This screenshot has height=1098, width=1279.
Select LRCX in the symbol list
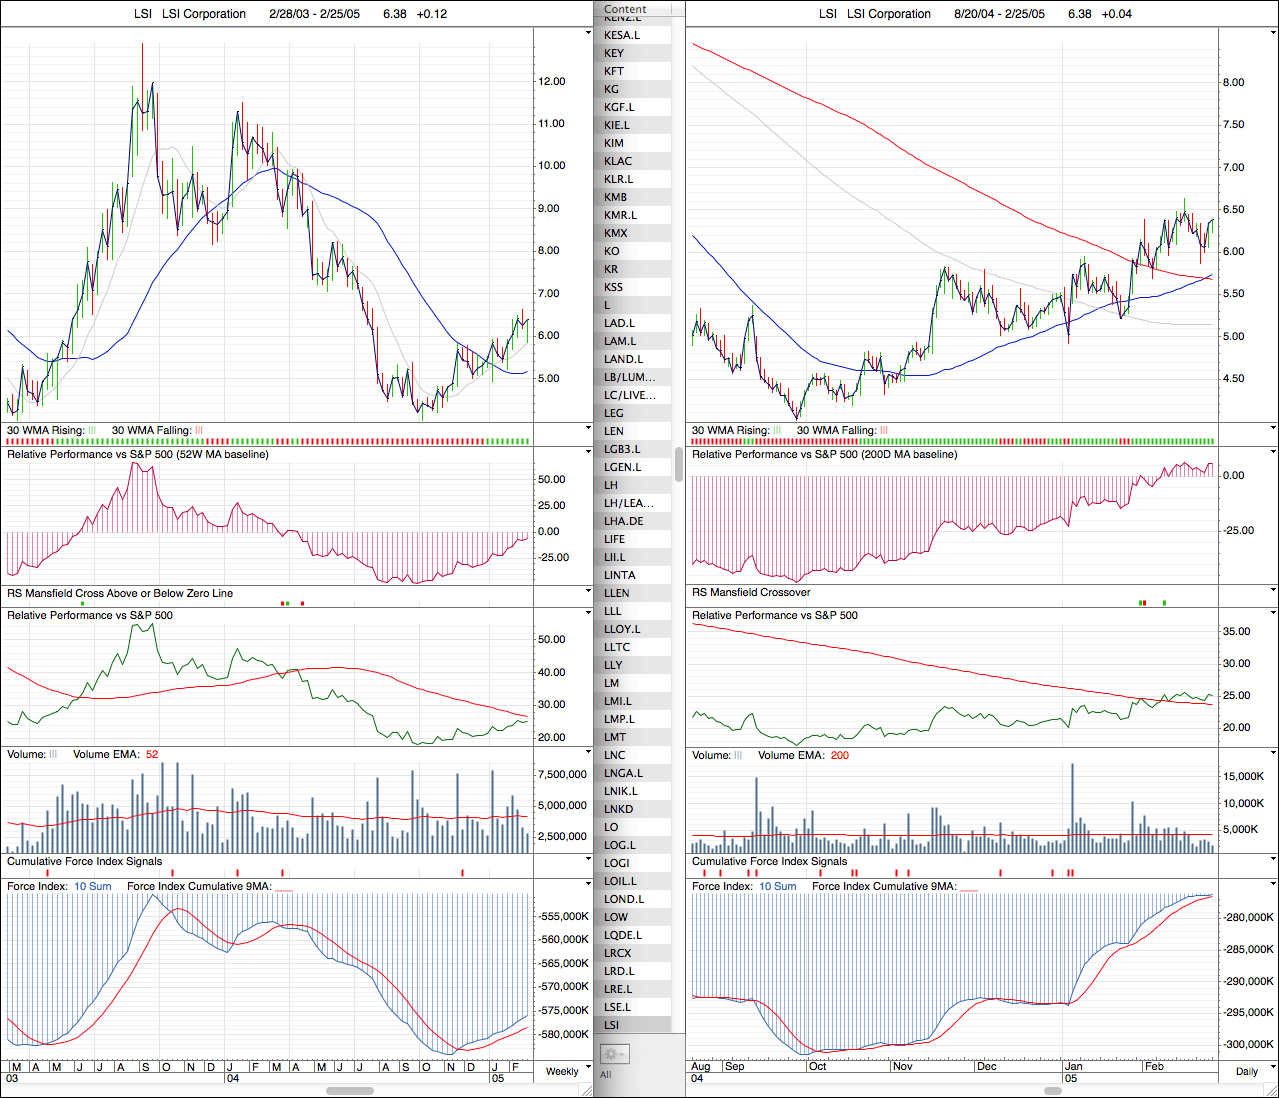(618, 953)
